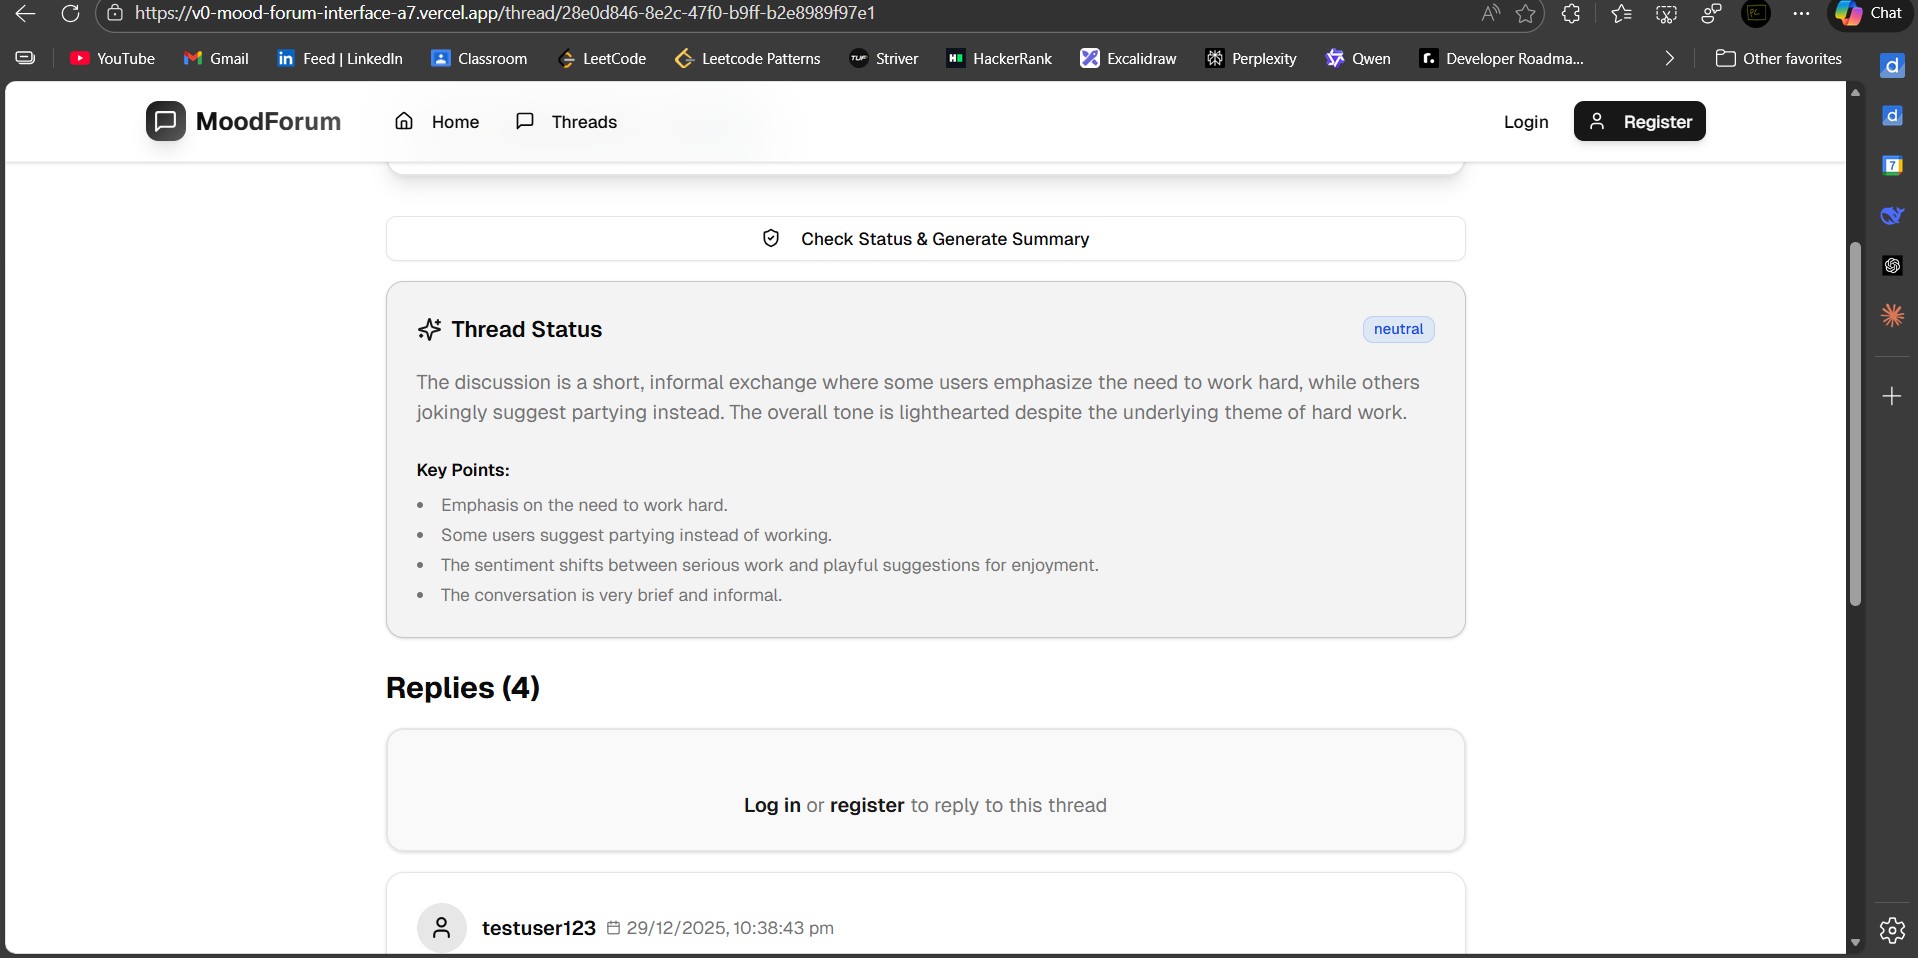Click the register link in reply box
The width and height of the screenshot is (1918, 958).
(x=866, y=805)
